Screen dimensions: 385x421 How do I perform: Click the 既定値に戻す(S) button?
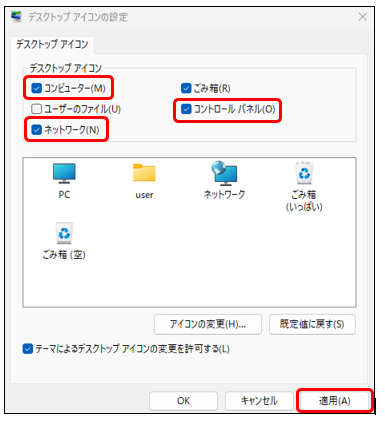click(312, 324)
